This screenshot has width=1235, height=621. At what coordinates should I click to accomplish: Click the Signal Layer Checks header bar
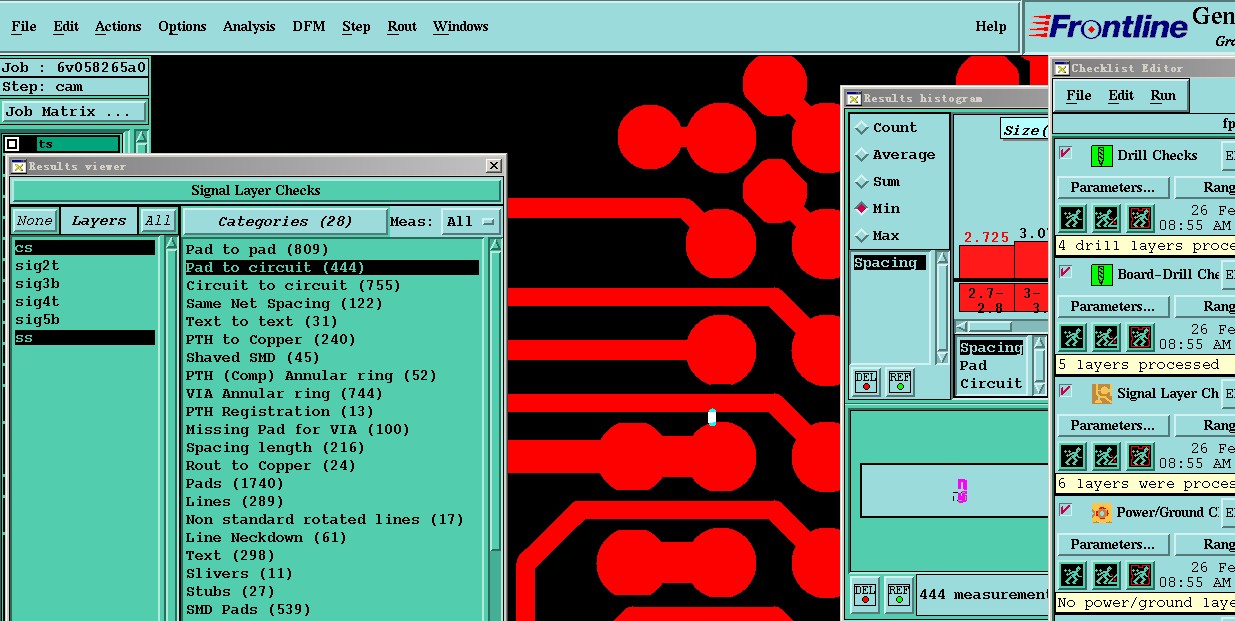click(256, 191)
